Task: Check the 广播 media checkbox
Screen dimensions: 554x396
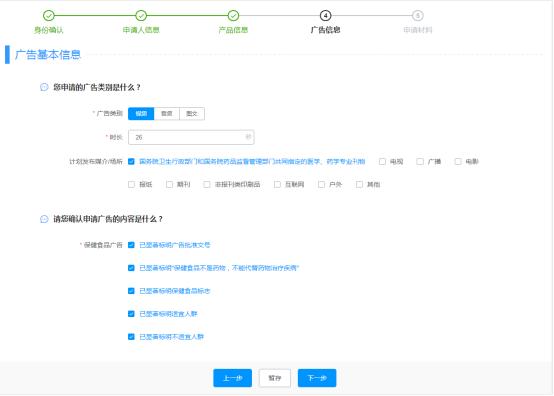Action: [420, 161]
